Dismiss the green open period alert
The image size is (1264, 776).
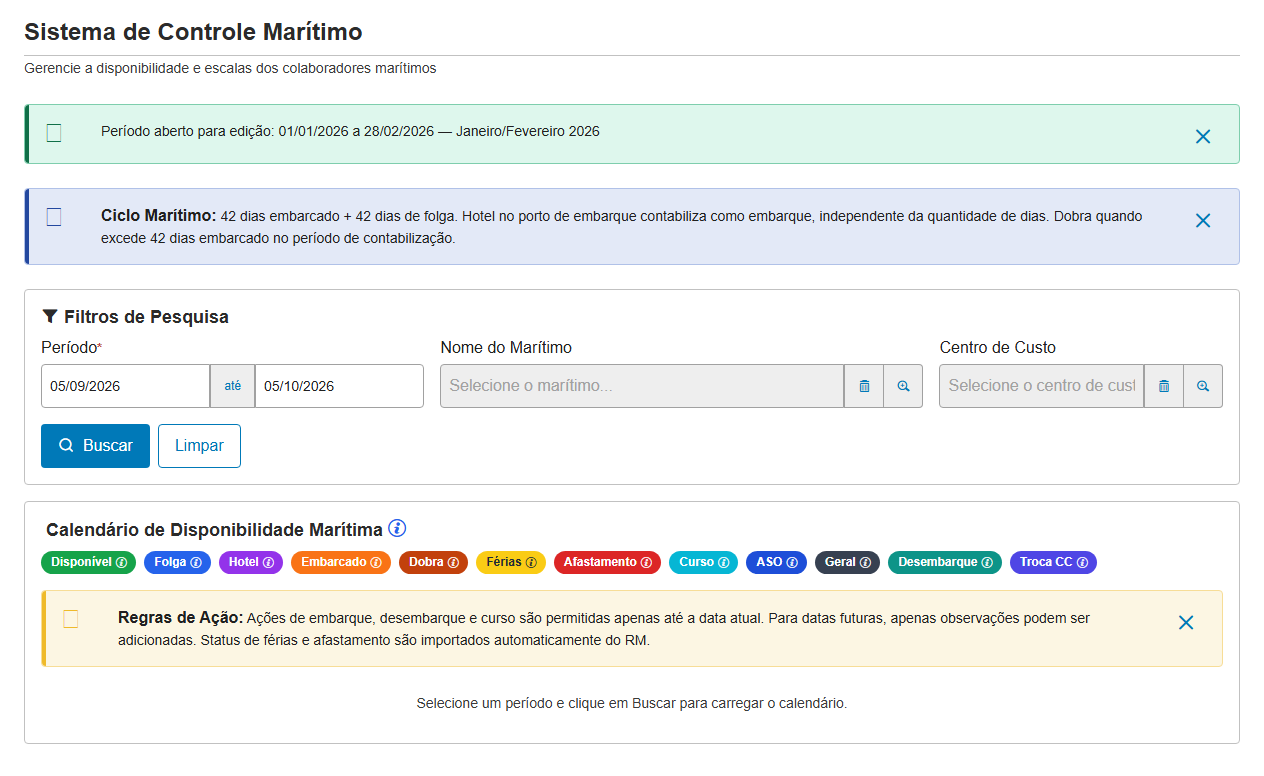point(1203,136)
